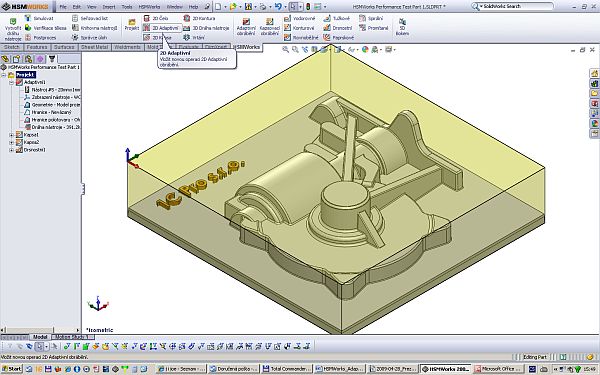Run the Simulovat toolpath simulation
The width and height of the screenshot is (600, 375).
39,18
